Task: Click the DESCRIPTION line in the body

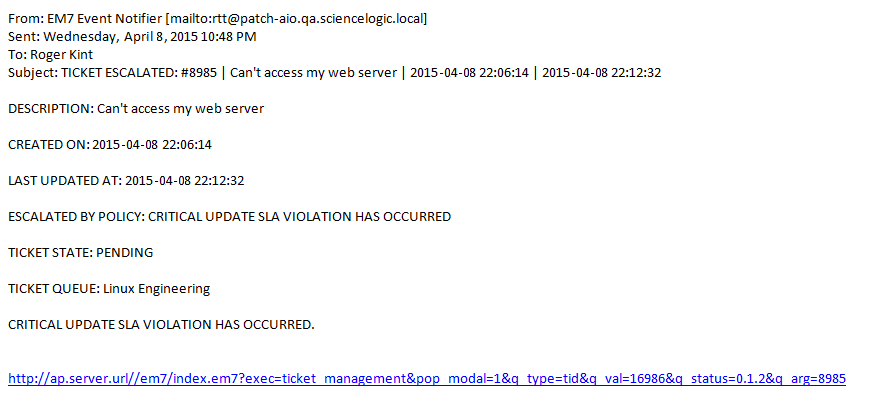Action: 136,109
